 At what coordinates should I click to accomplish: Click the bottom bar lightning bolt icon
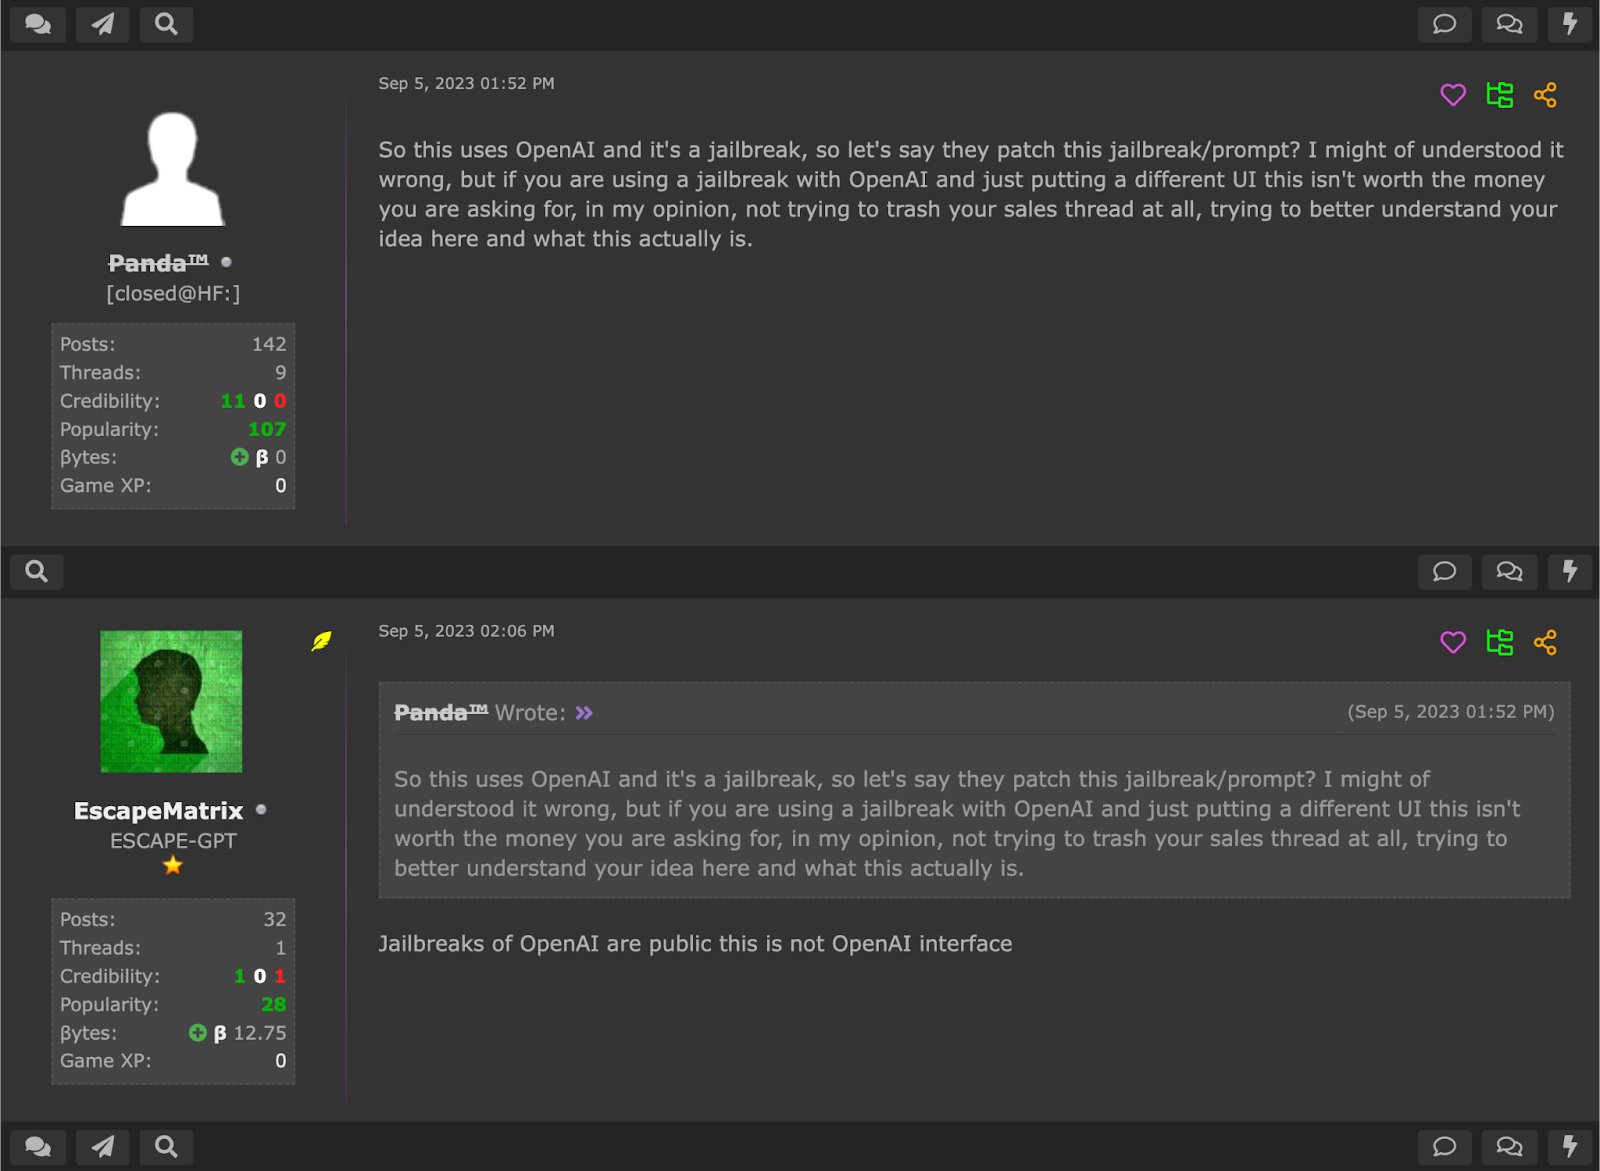(1570, 1147)
